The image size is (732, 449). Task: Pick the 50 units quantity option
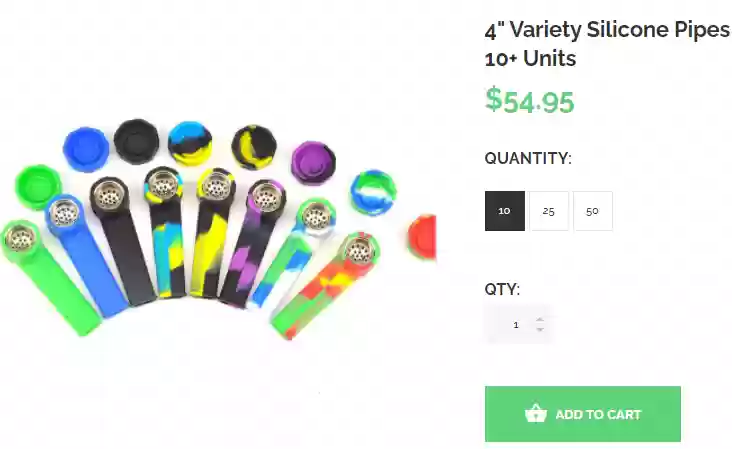coord(593,210)
